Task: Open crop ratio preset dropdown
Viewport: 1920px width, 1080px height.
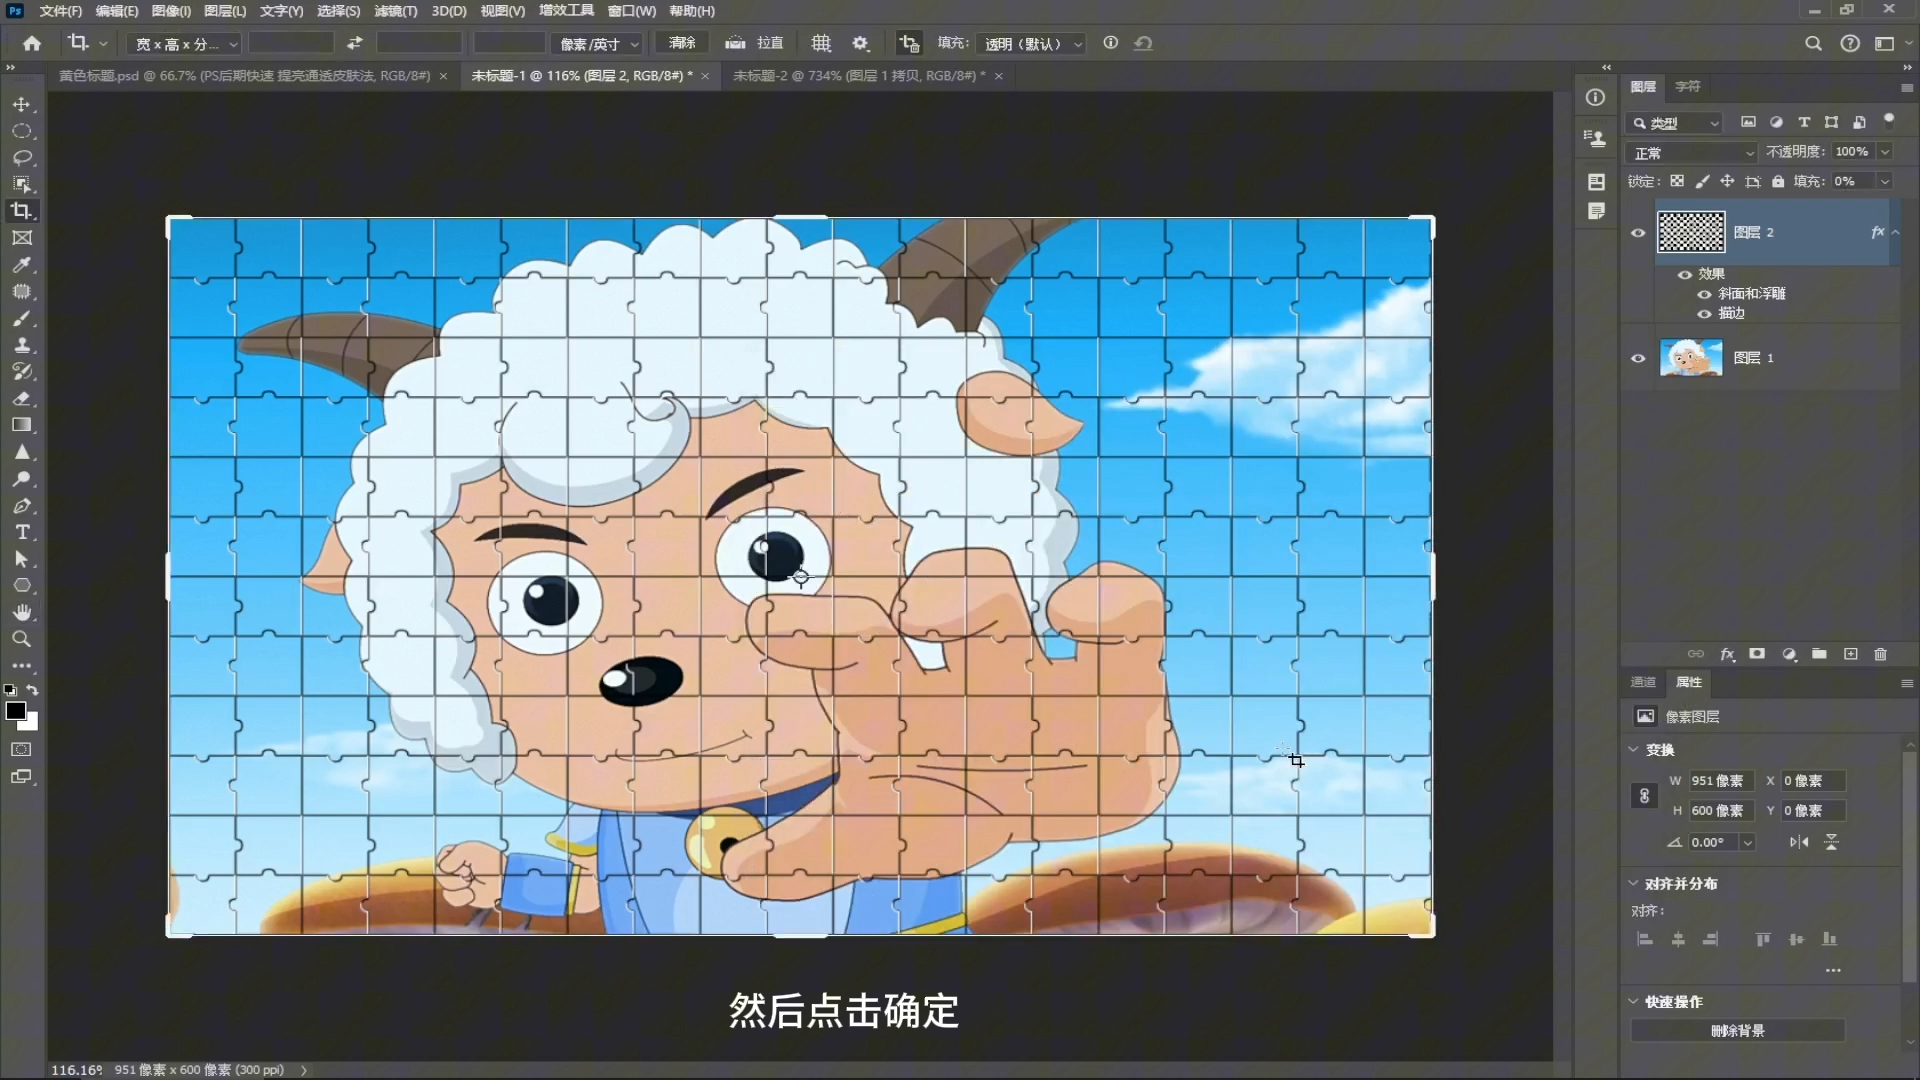Action: tap(184, 44)
